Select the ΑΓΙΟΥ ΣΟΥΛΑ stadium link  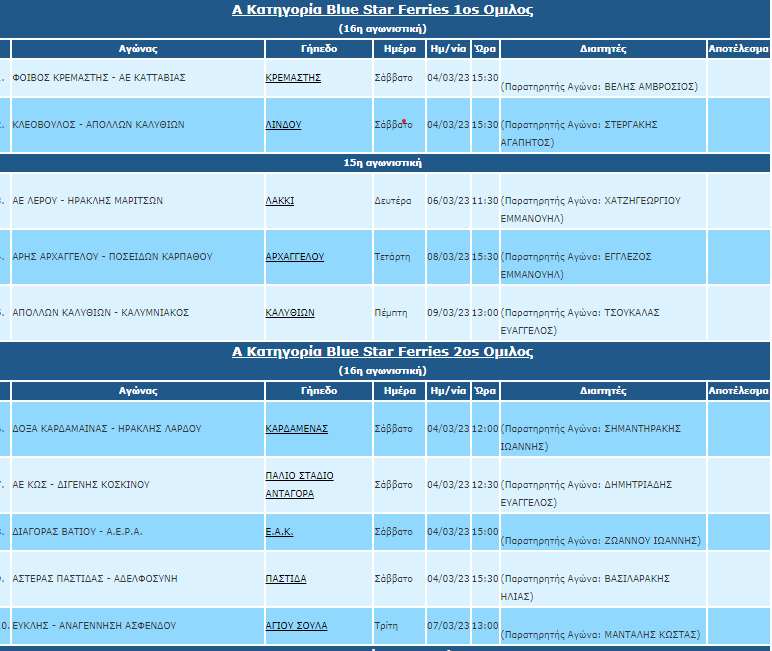(x=296, y=626)
